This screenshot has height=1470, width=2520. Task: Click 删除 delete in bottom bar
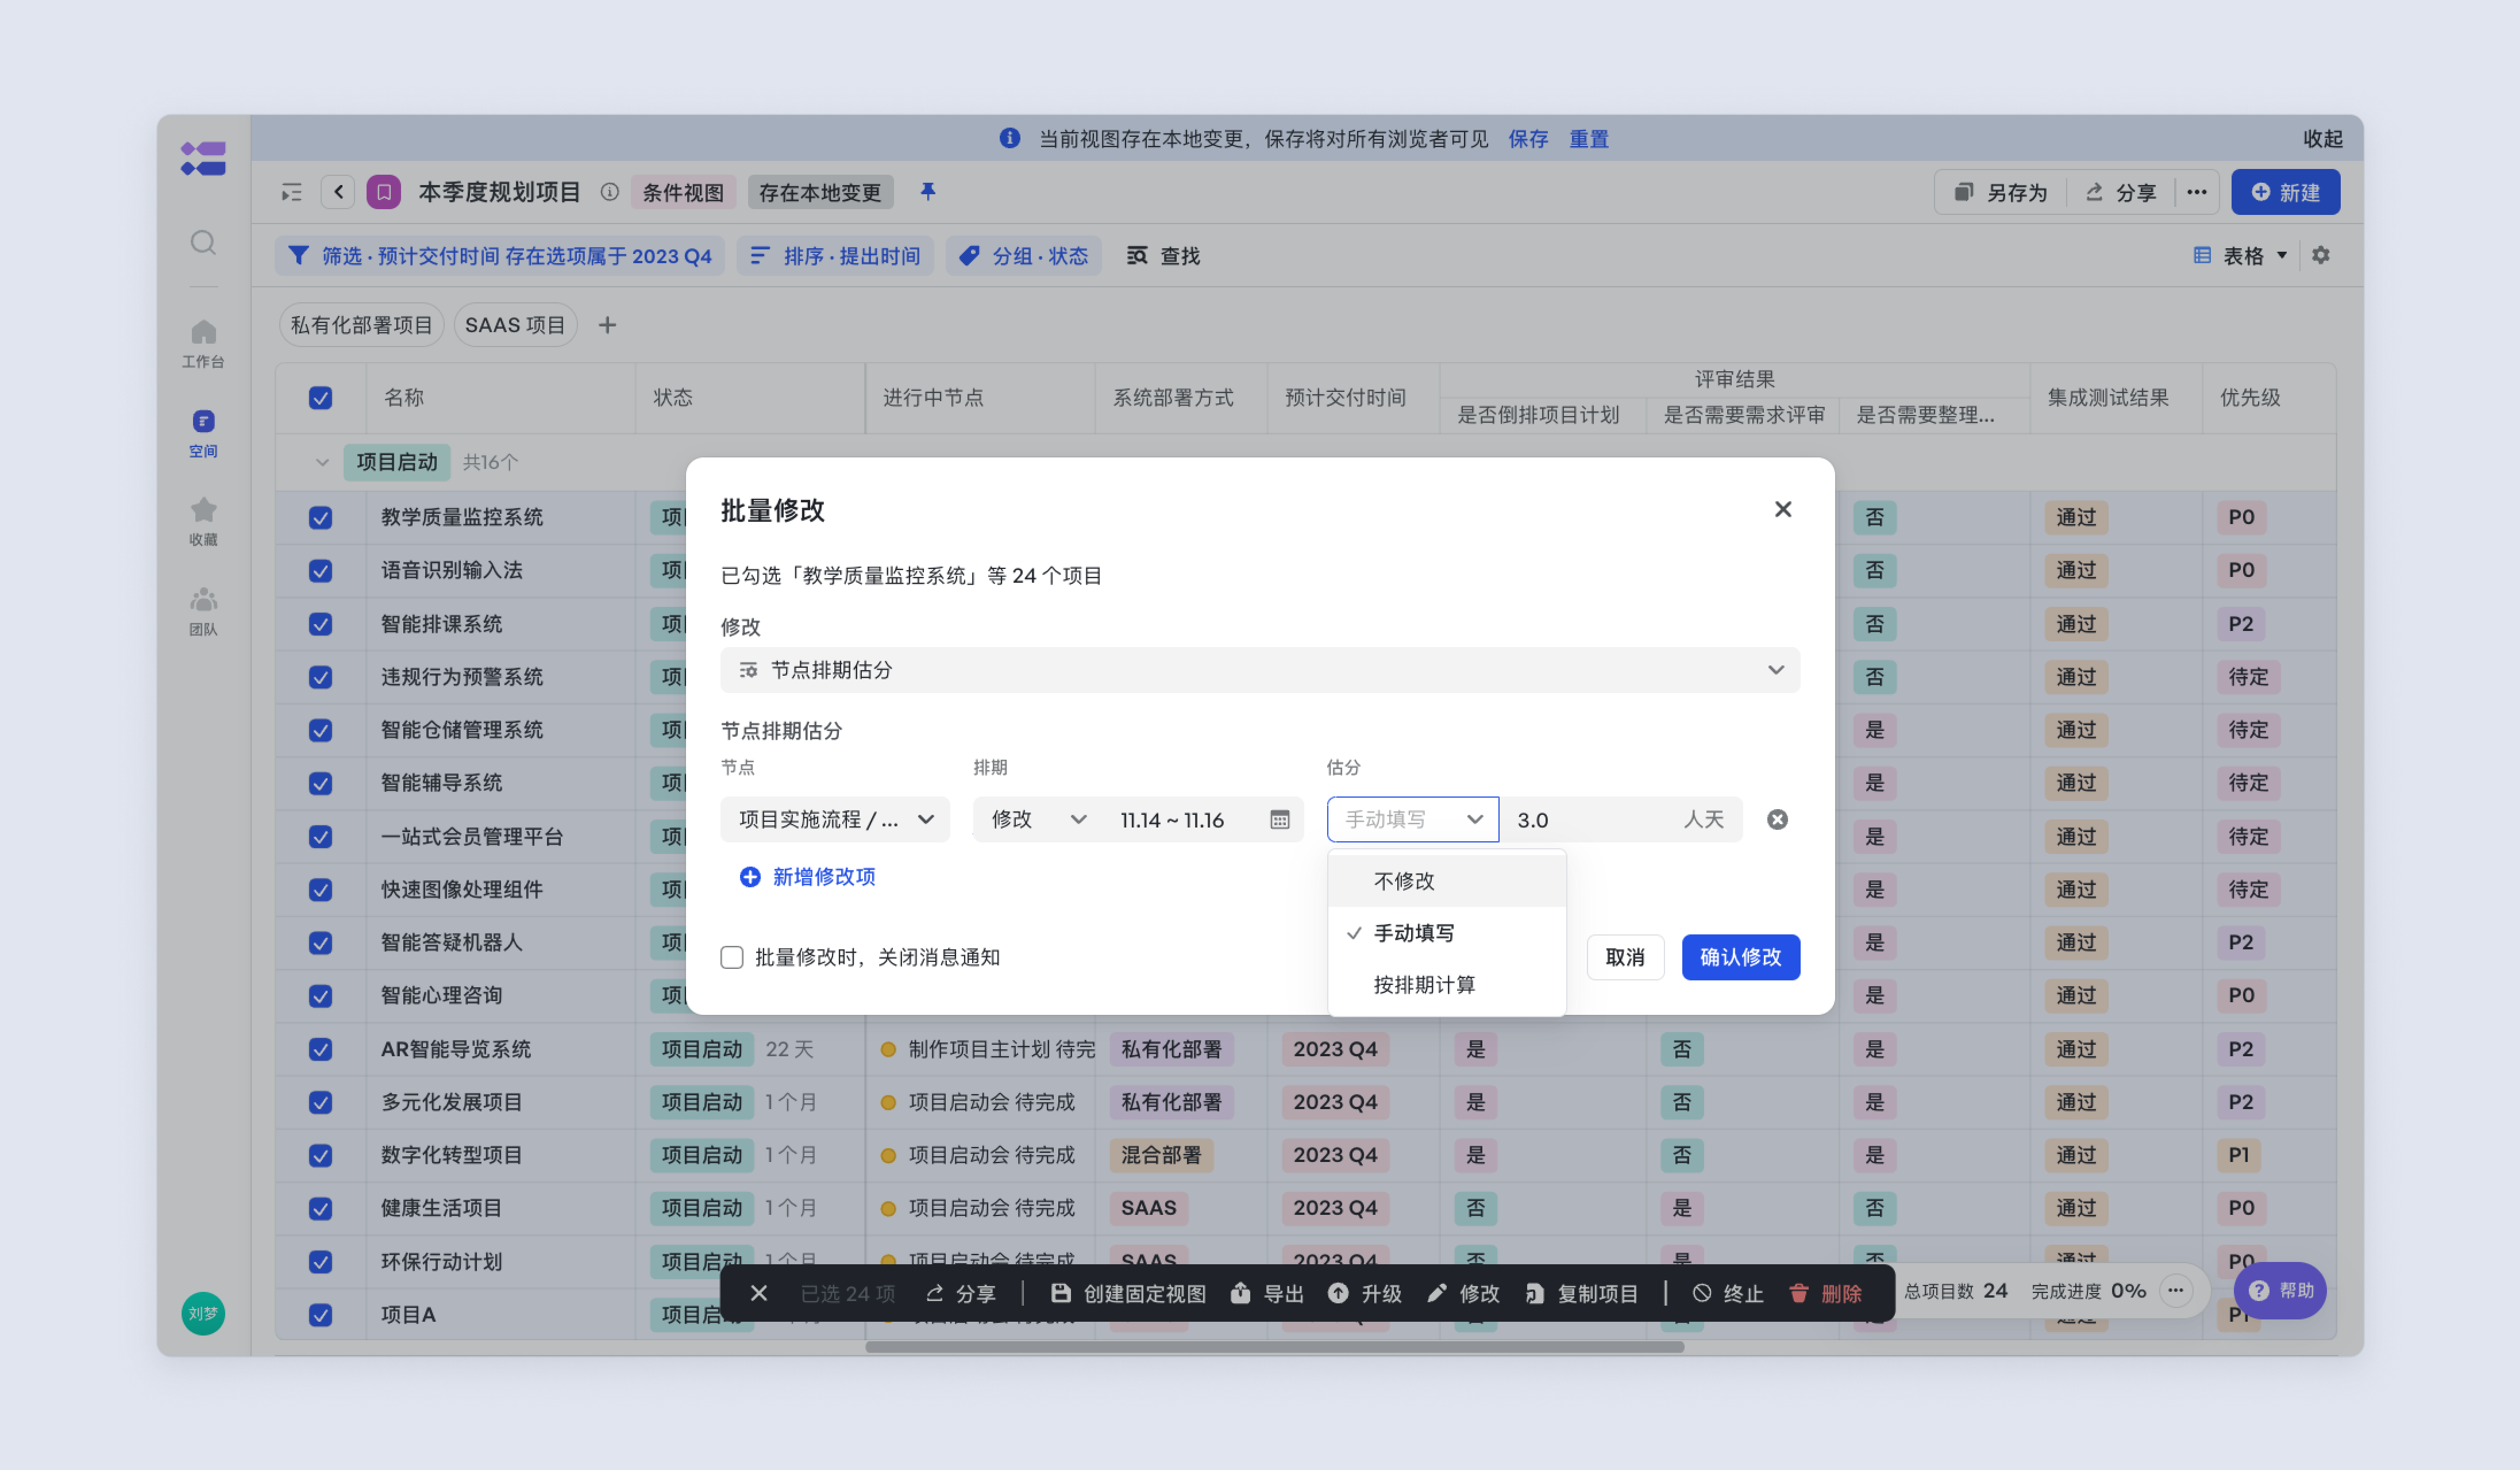1825,1293
